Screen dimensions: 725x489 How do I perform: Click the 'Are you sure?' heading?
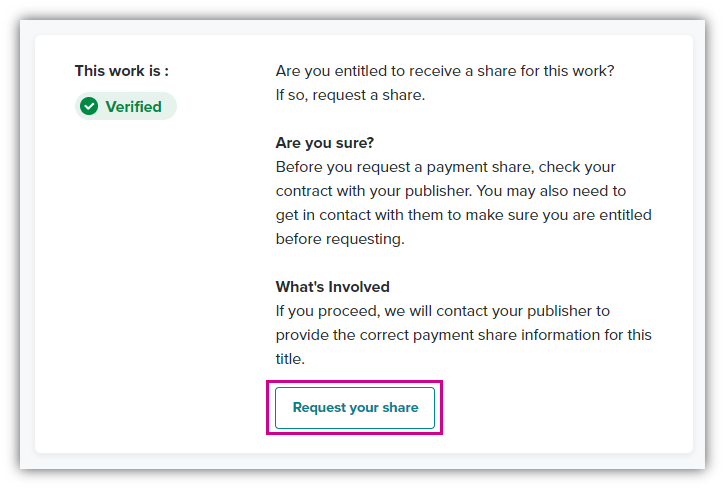coord(325,143)
